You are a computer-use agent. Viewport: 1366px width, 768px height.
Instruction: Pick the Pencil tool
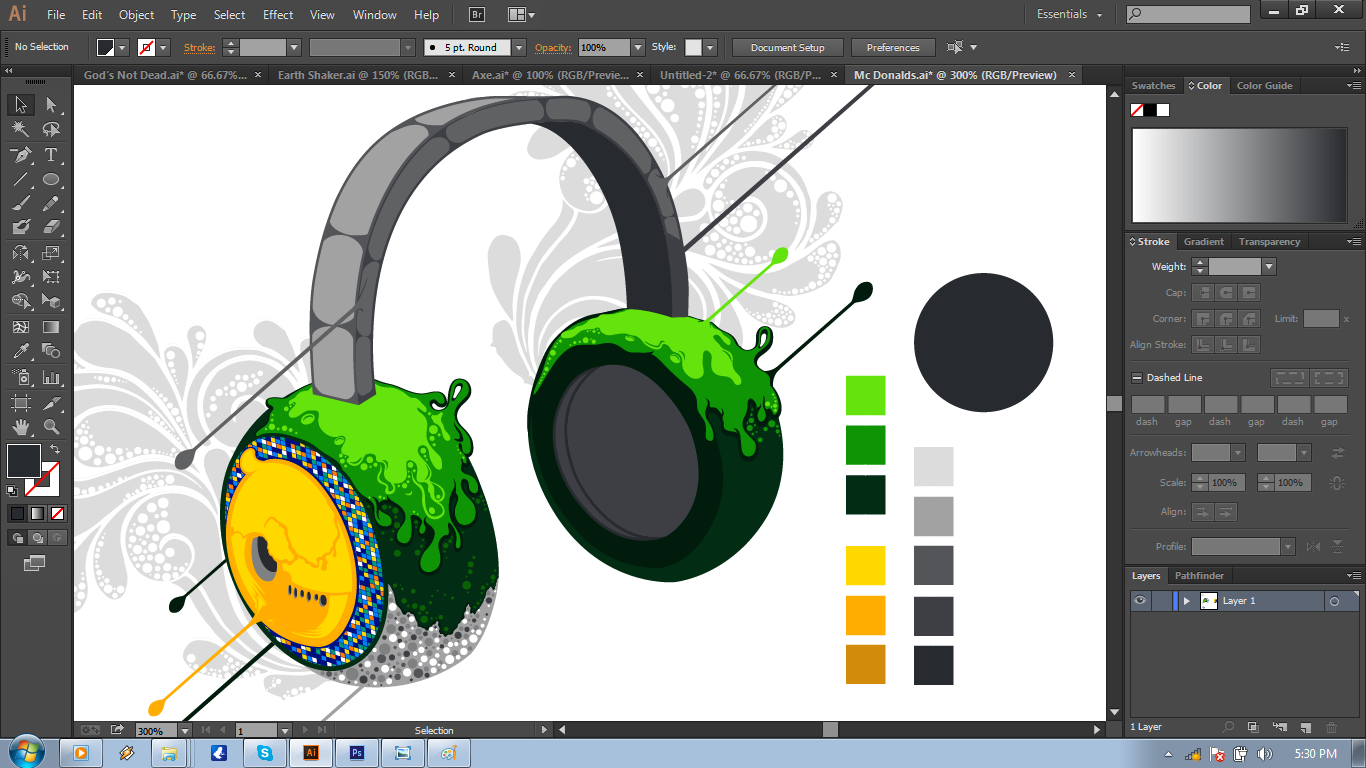[51, 204]
